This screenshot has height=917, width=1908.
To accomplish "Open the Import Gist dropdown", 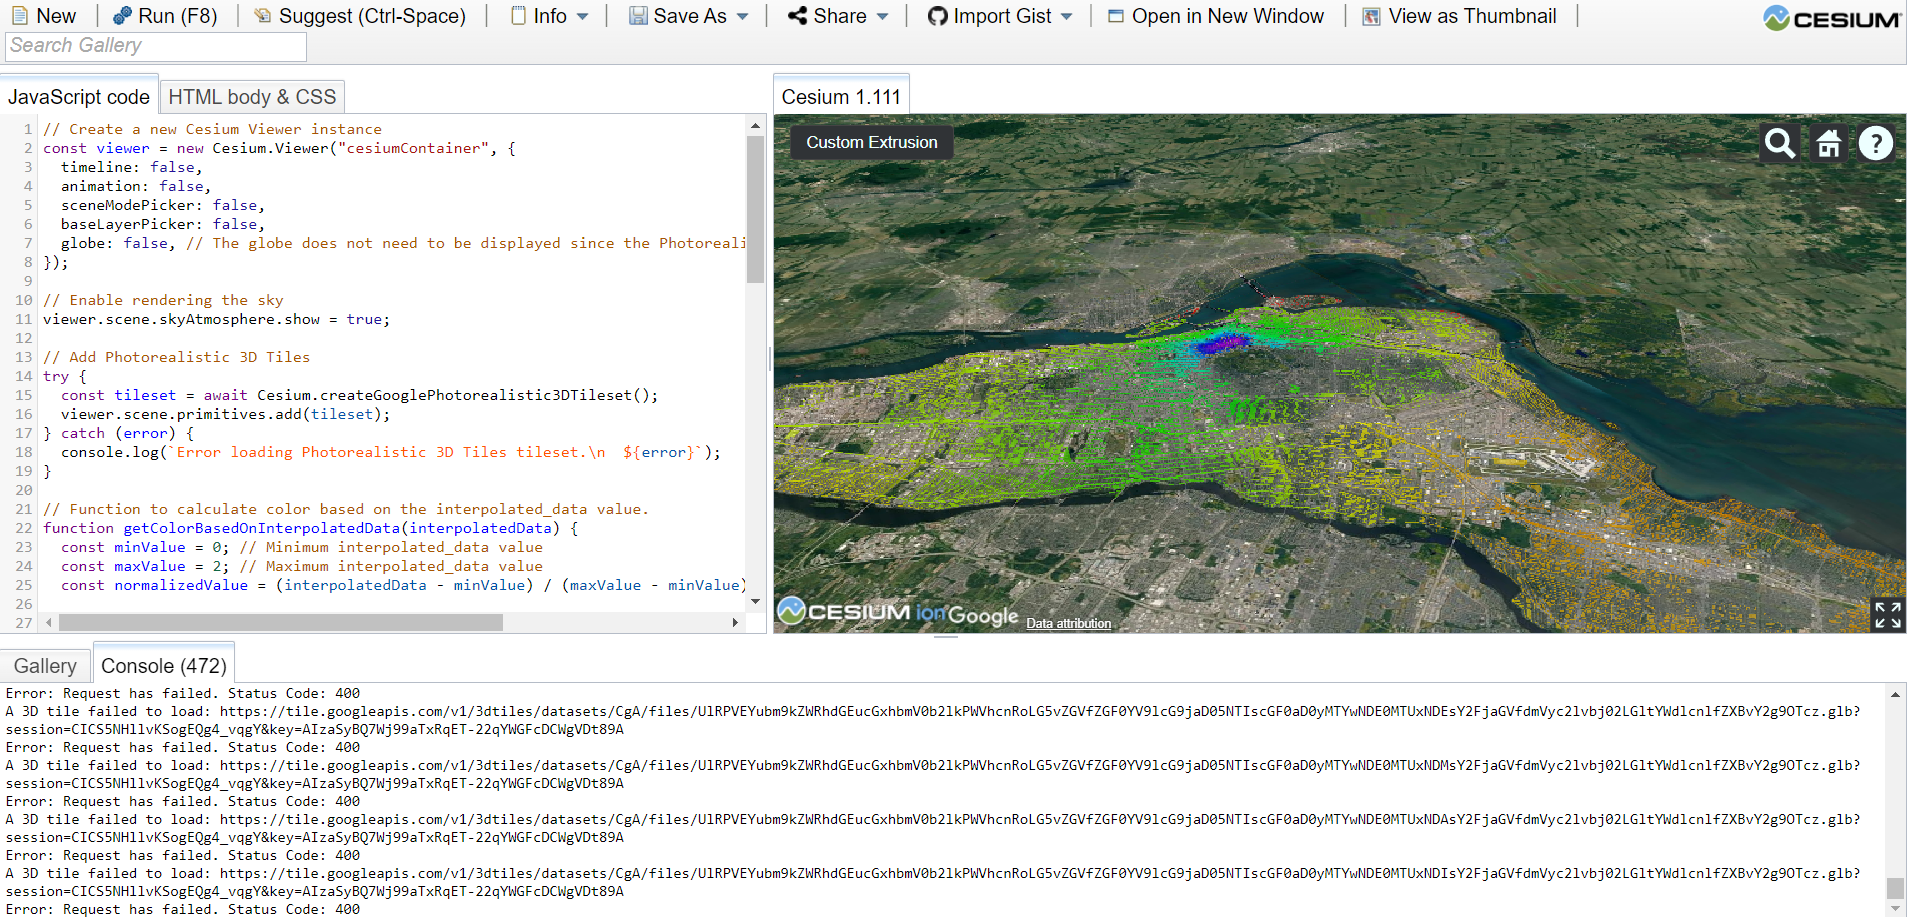I will pyautogui.click(x=1000, y=16).
